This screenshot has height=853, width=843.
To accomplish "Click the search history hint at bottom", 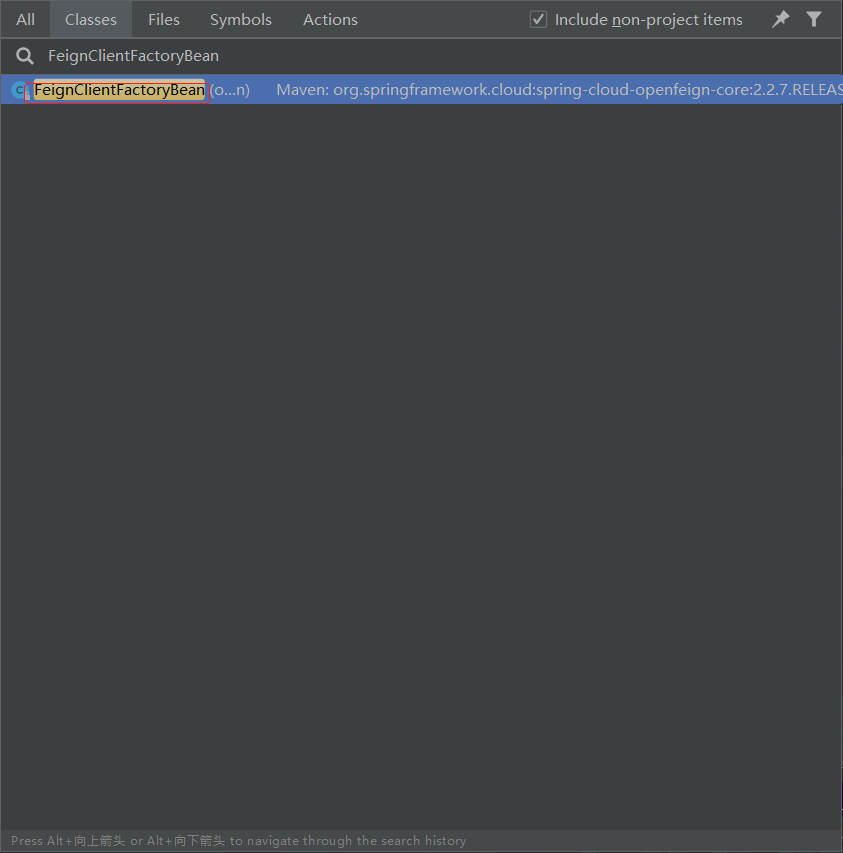I will point(238,840).
